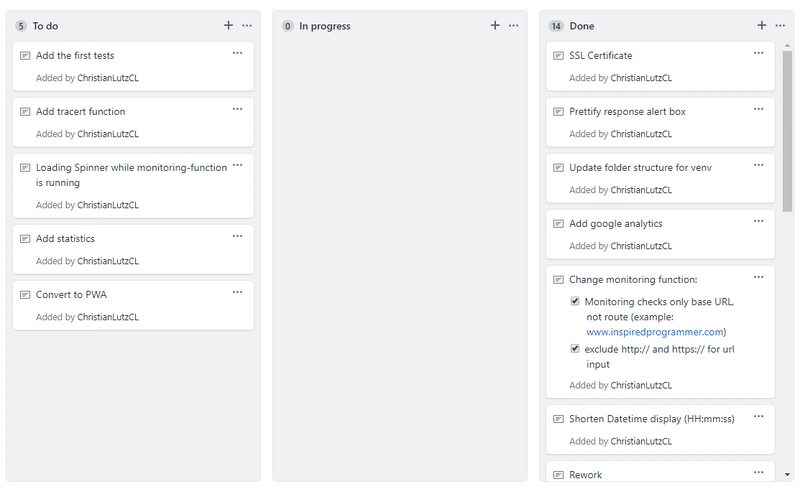Uncheck 'Monitoring checks only base URL' checkbox

pos(575,301)
